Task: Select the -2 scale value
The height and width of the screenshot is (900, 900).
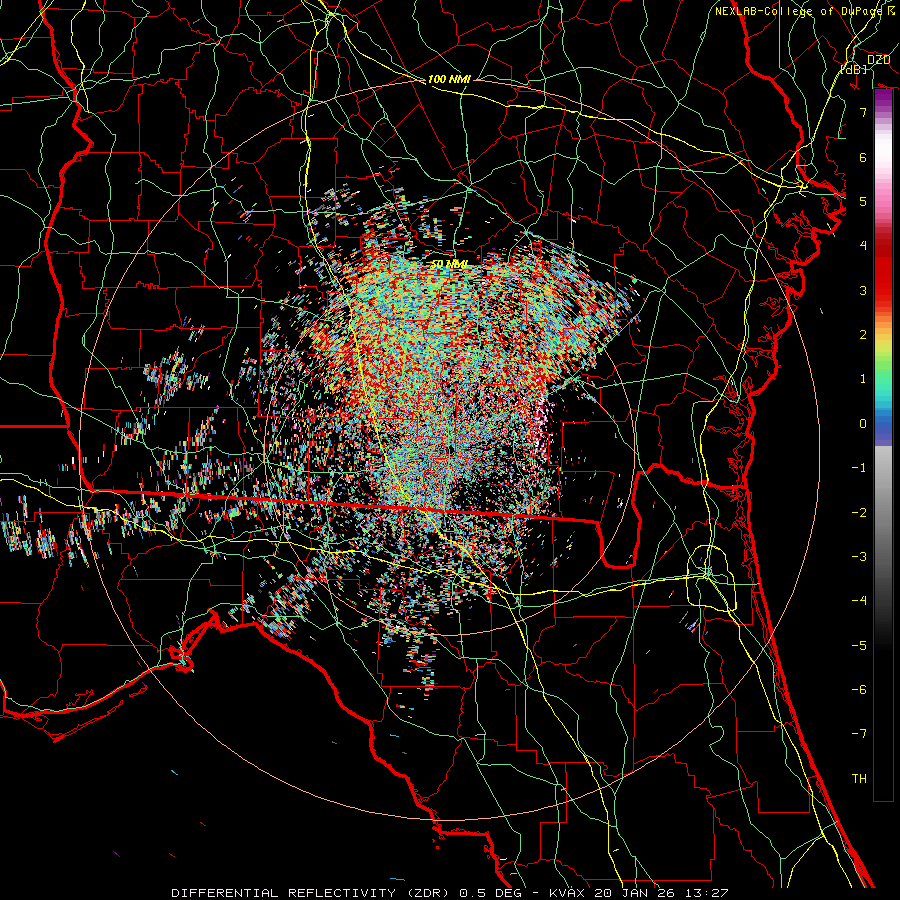Action: coord(859,513)
